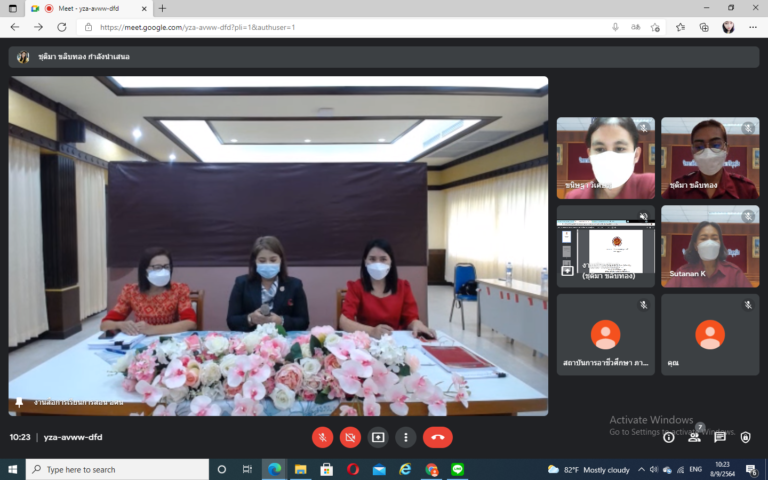Refresh the page in the browser

tap(62, 27)
